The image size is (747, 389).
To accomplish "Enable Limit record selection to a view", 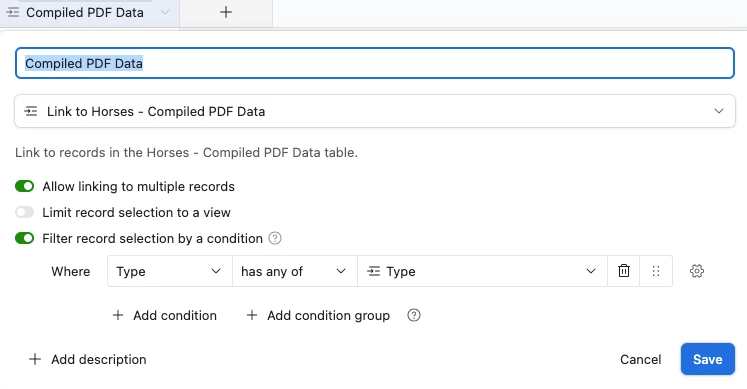I will 24,212.
